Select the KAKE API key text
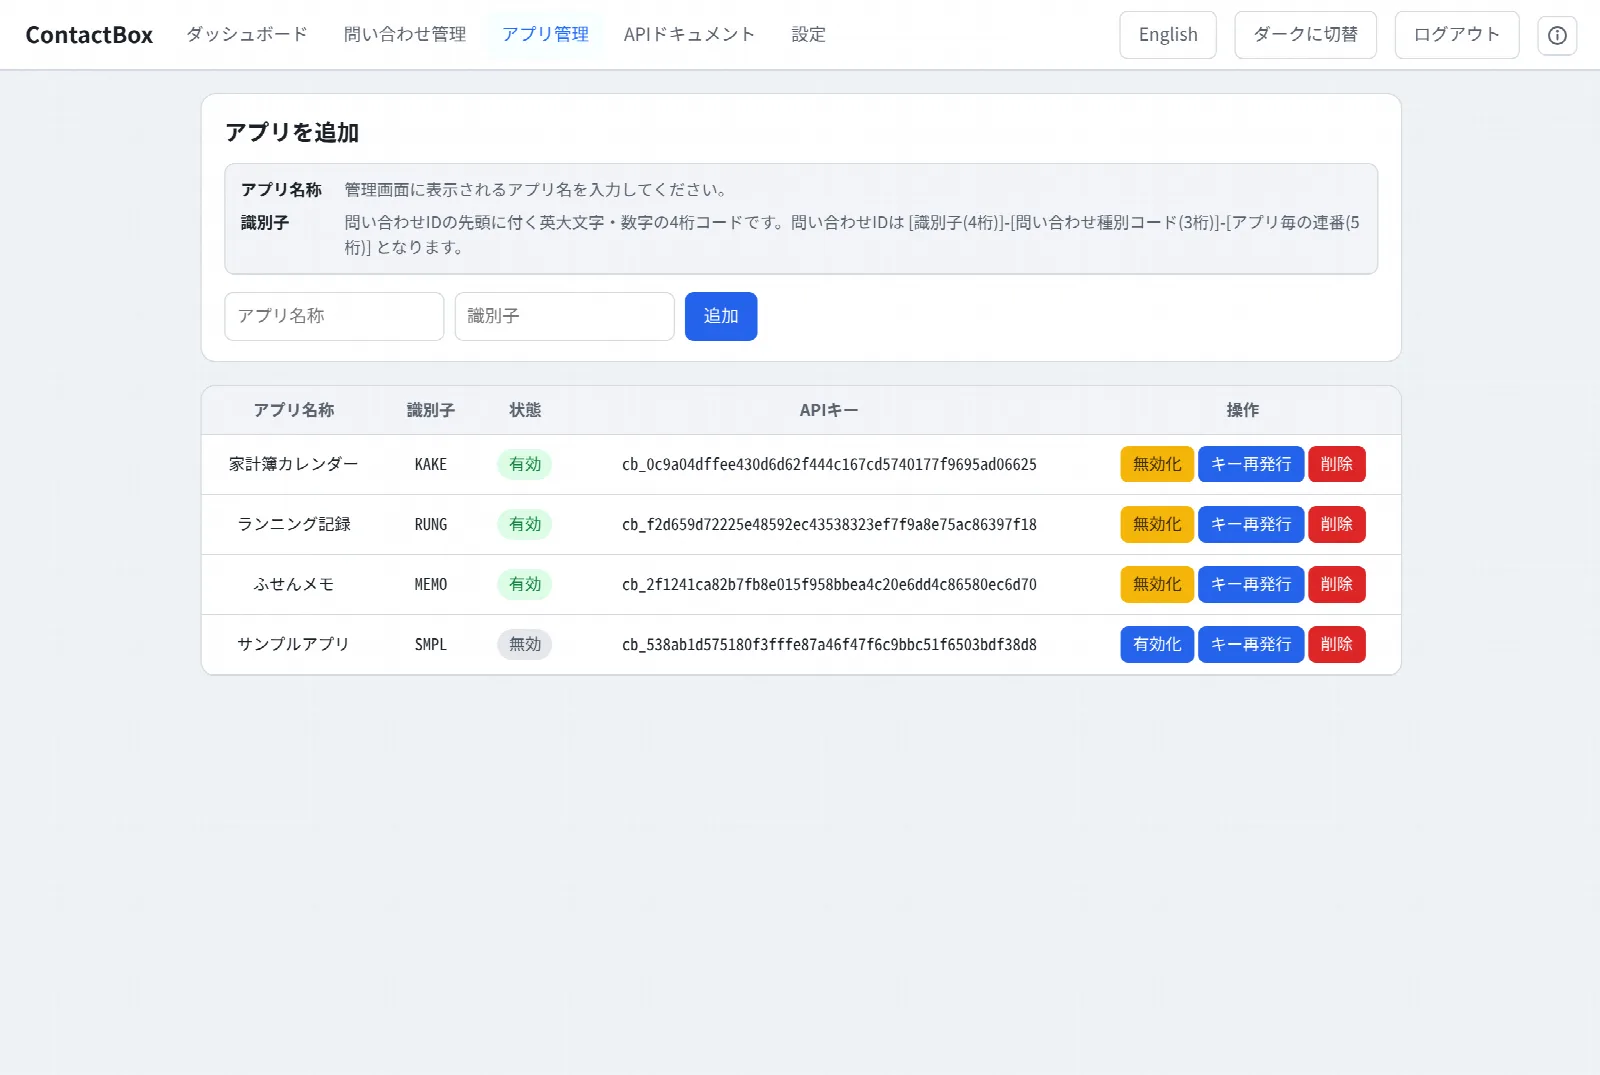Image resolution: width=1600 pixels, height=1075 pixels. [x=829, y=464]
